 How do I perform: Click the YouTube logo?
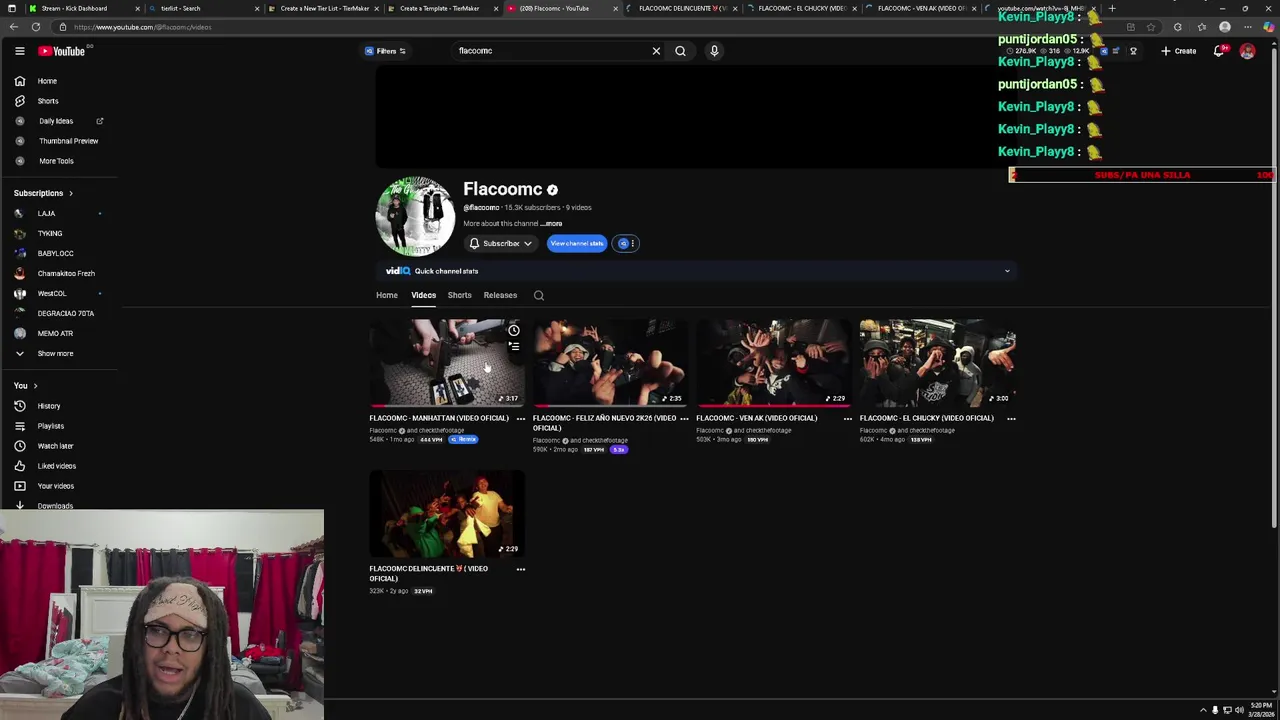[x=62, y=51]
